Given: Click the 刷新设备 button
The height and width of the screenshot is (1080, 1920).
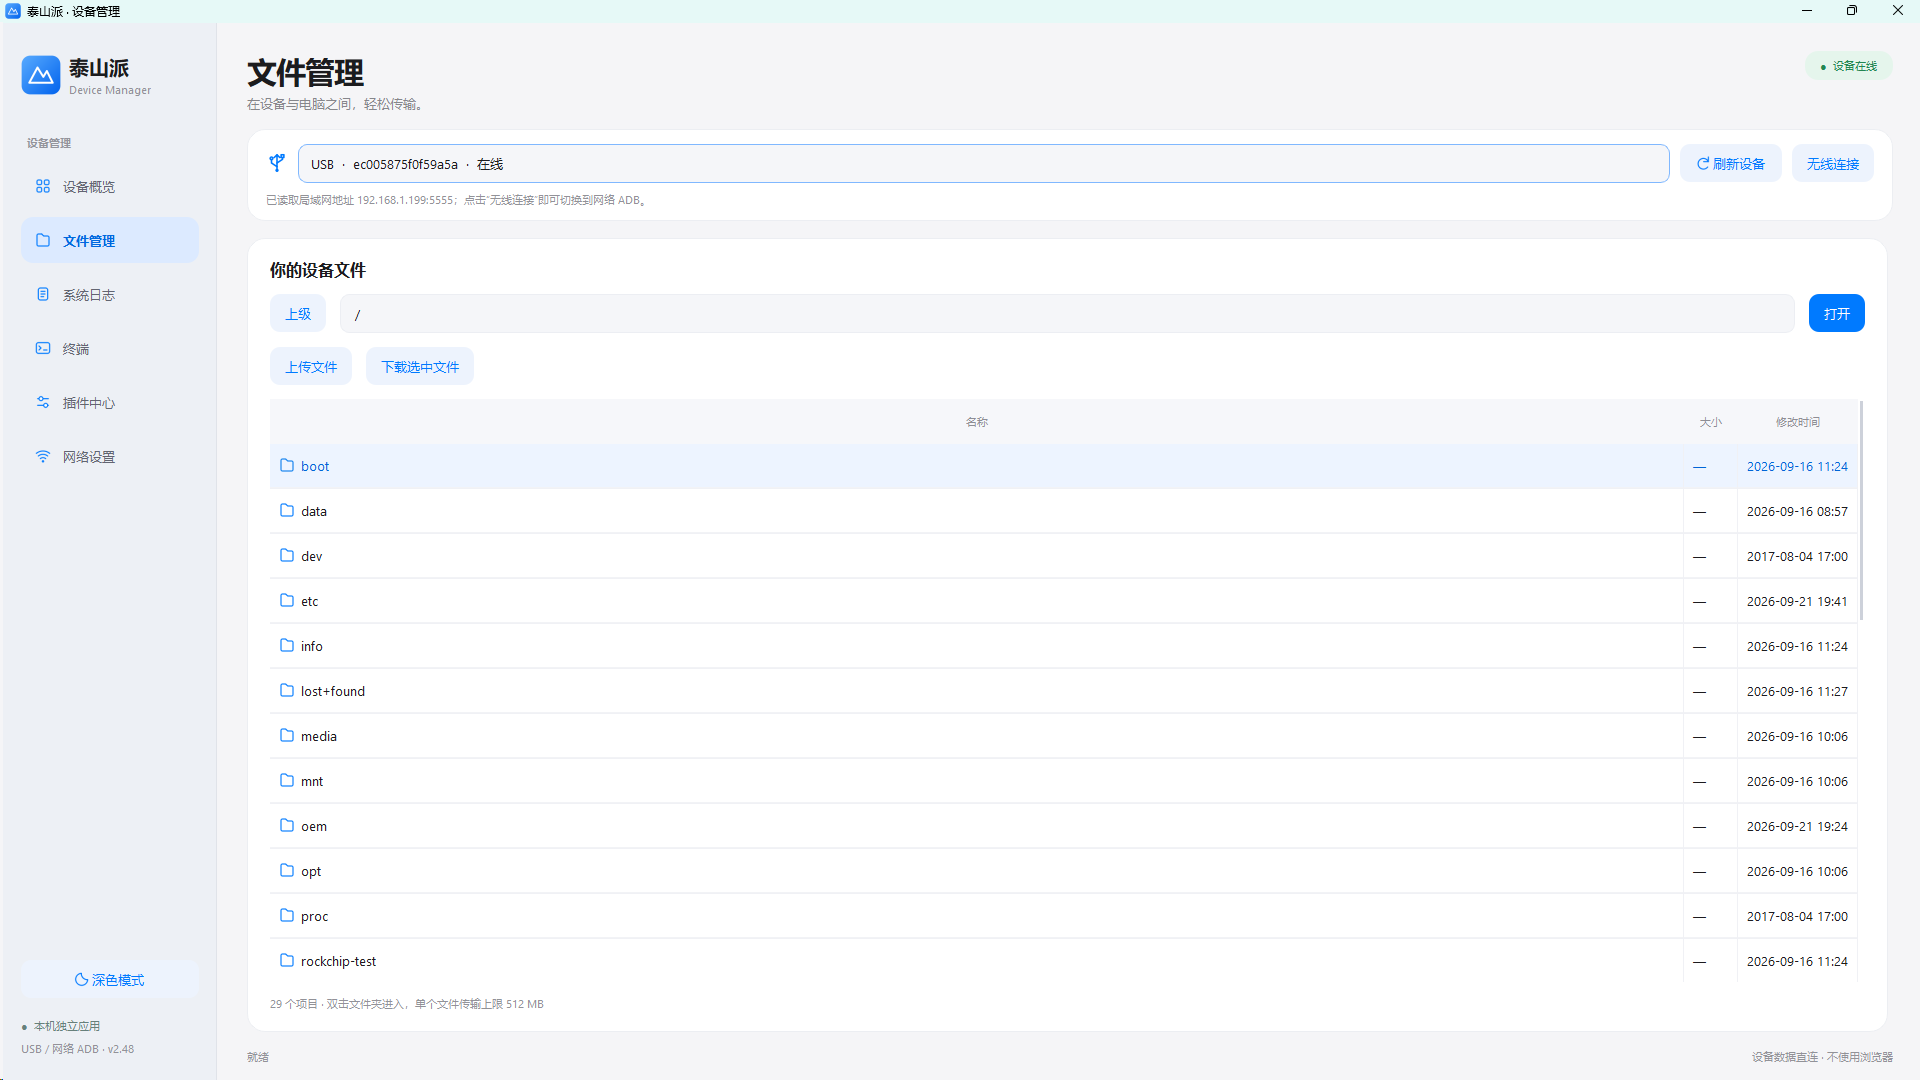Looking at the screenshot, I should point(1730,164).
